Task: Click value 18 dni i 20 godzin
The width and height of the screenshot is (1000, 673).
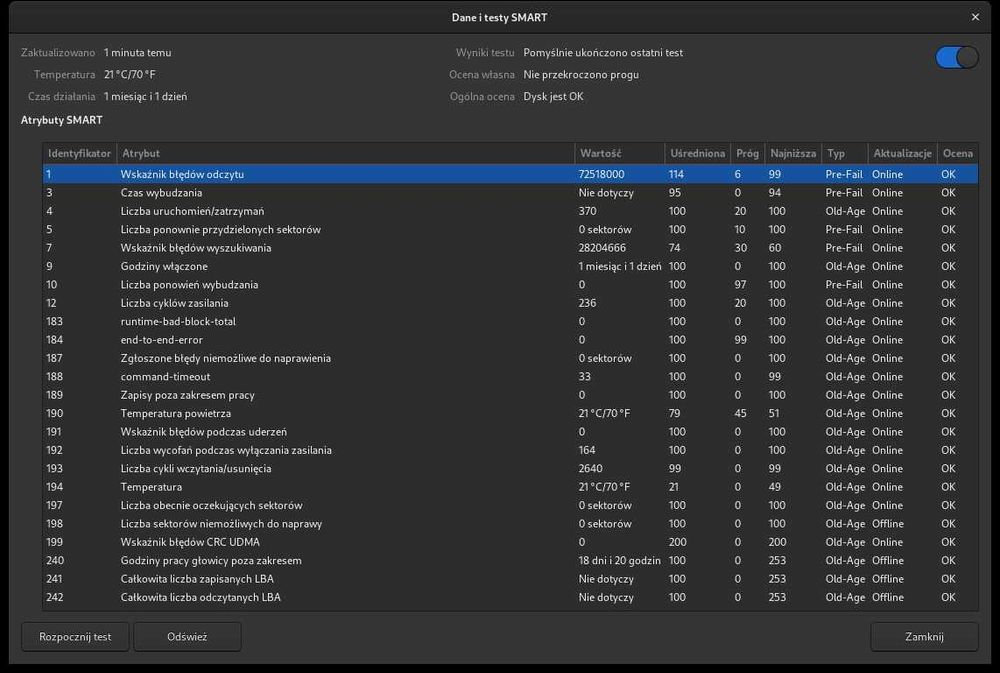Action: [x=619, y=561]
